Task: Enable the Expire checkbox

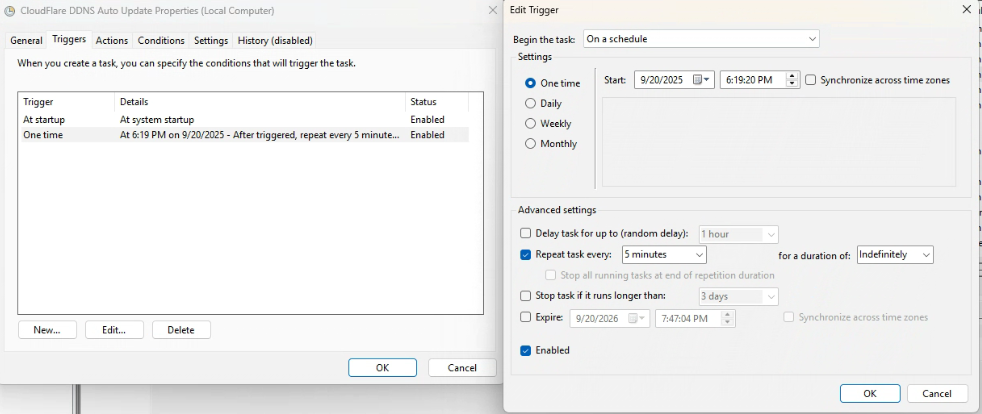Action: click(x=526, y=317)
